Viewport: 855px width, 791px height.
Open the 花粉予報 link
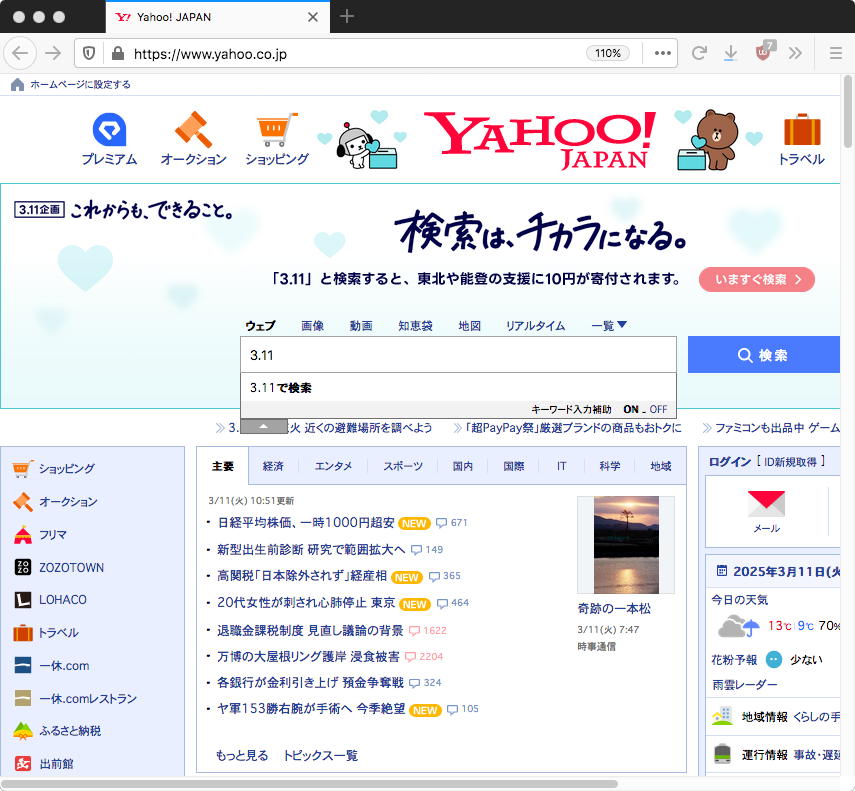coord(734,660)
